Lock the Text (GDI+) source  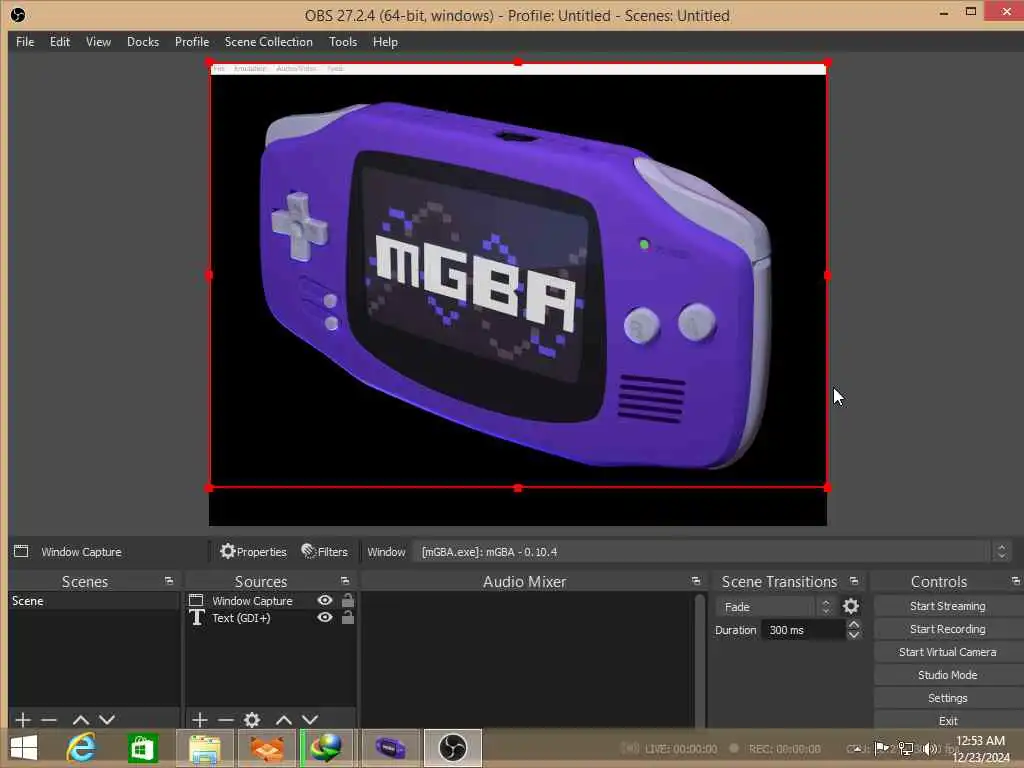pos(347,617)
